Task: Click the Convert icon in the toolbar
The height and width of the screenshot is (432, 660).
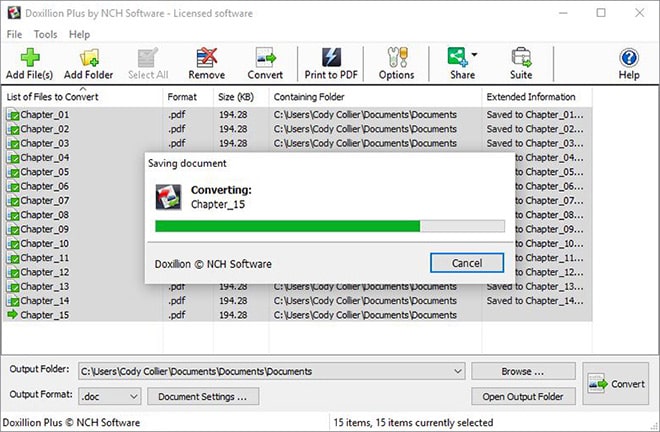Action: coord(265,58)
